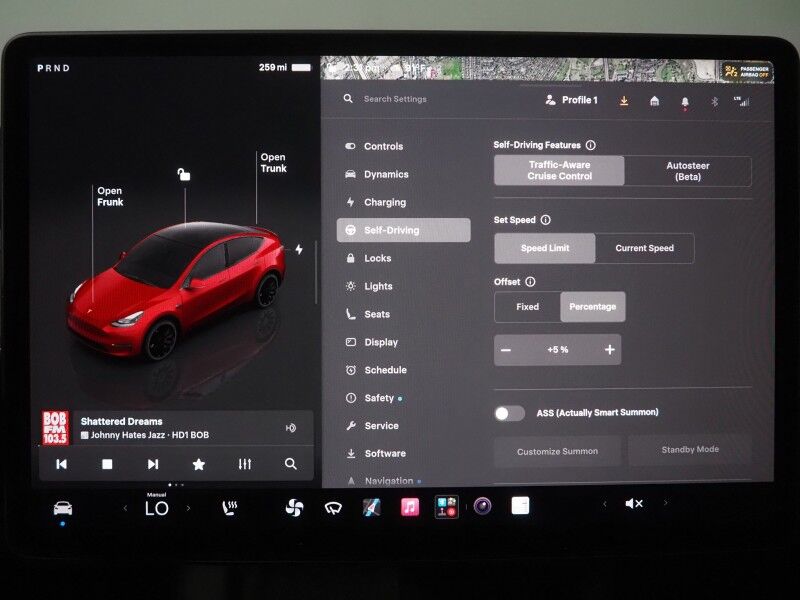Unmute using the volume mute icon
Image resolution: width=800 pixels, height=600 pixels.
[634, 504]
